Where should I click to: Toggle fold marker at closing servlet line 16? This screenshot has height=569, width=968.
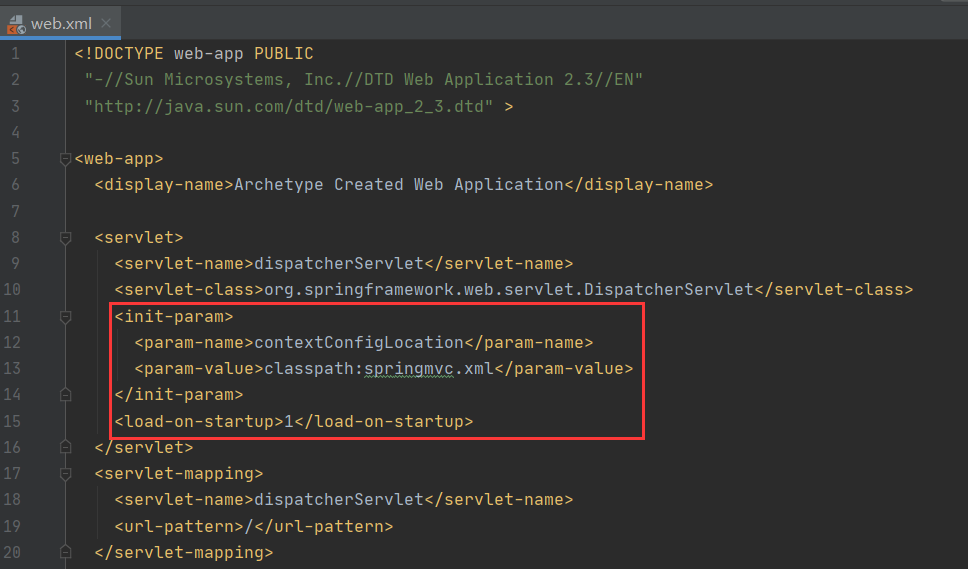point(65,447)
